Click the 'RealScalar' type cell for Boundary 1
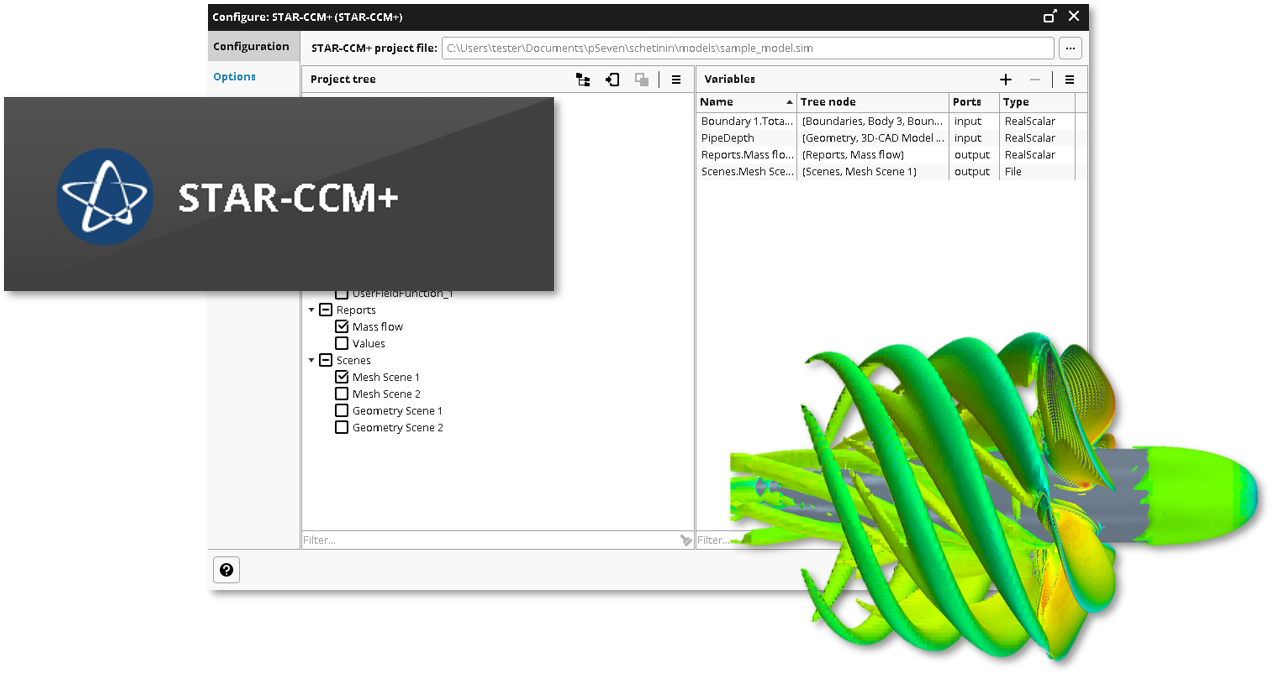The width and height of the screenshot is (1280, 679). 1038,121
